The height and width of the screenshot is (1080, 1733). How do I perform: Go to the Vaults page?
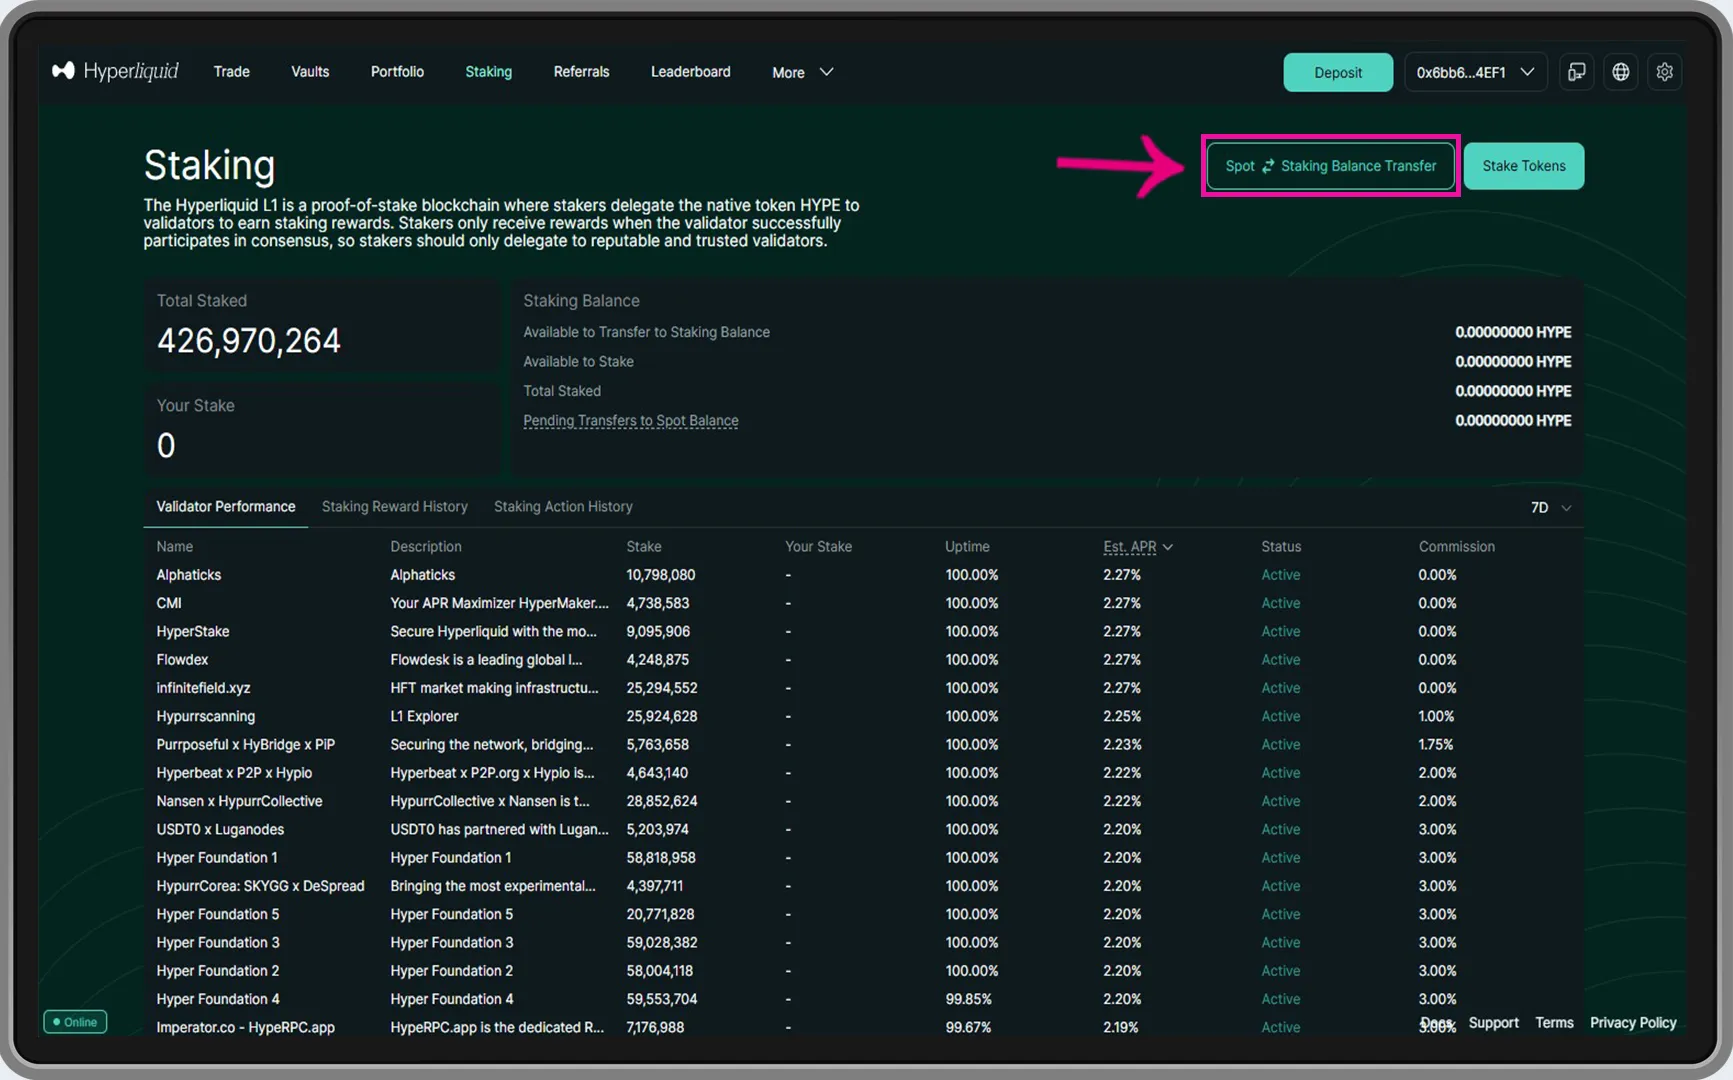(310, 72)
